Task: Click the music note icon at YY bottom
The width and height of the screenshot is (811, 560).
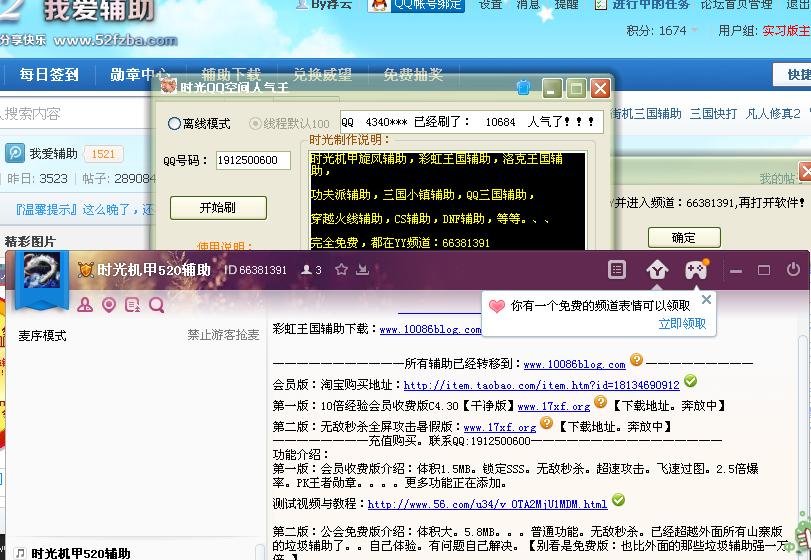Action: pyautogui.click(x=20, y=553)
